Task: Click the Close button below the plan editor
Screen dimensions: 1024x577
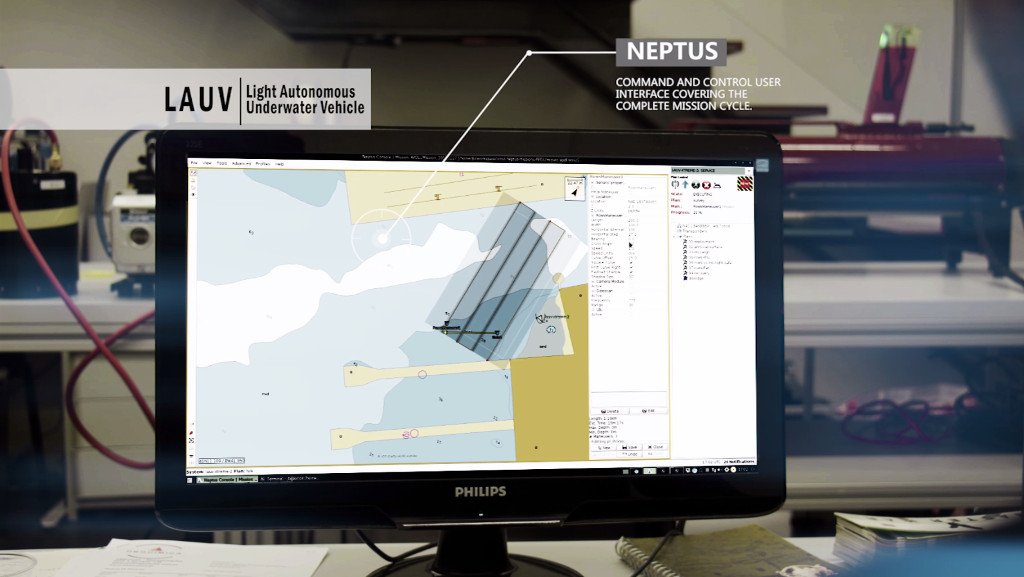Action: 653,447
